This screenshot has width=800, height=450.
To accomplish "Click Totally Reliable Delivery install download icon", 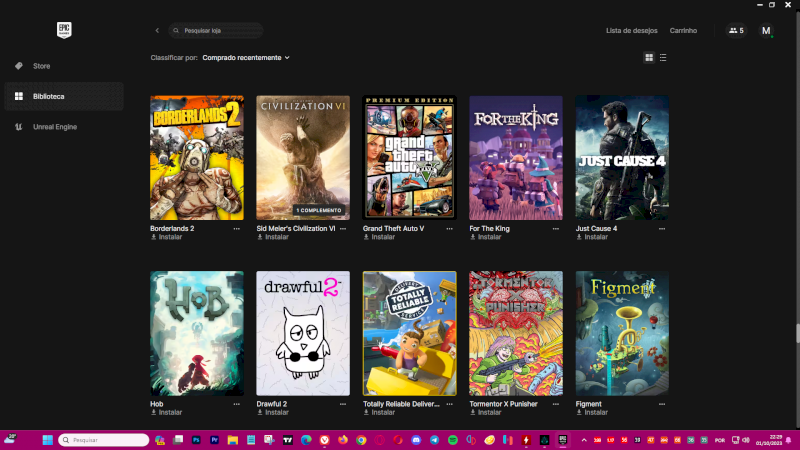I will click(366, 412).
